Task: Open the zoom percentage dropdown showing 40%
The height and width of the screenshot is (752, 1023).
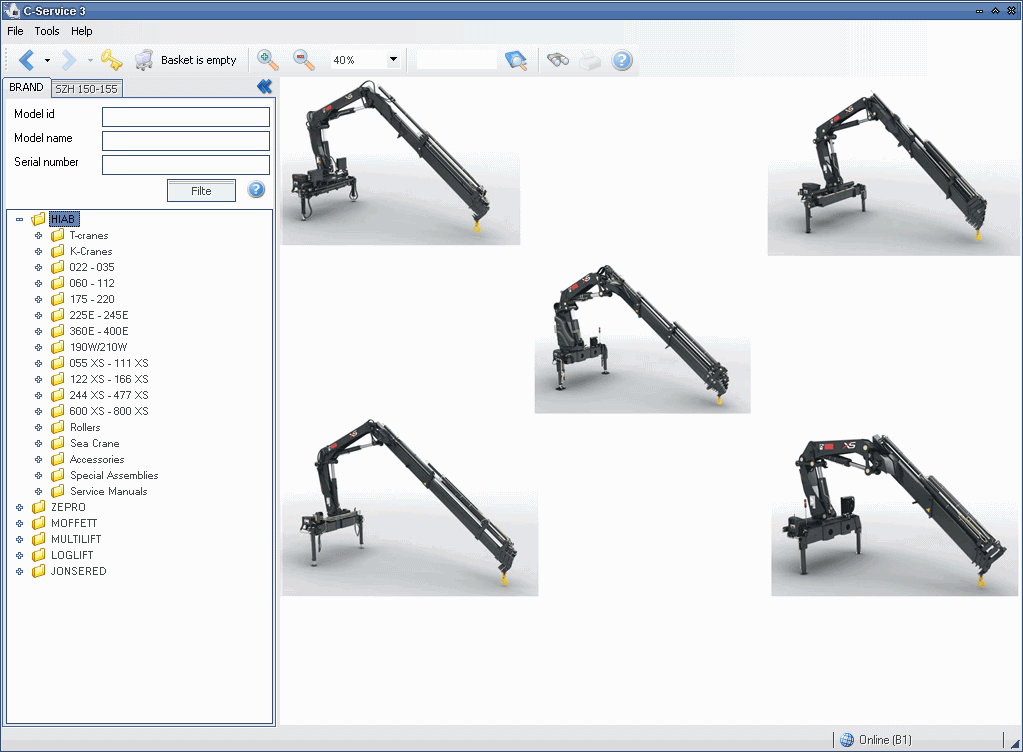Action: coord(394,59)
